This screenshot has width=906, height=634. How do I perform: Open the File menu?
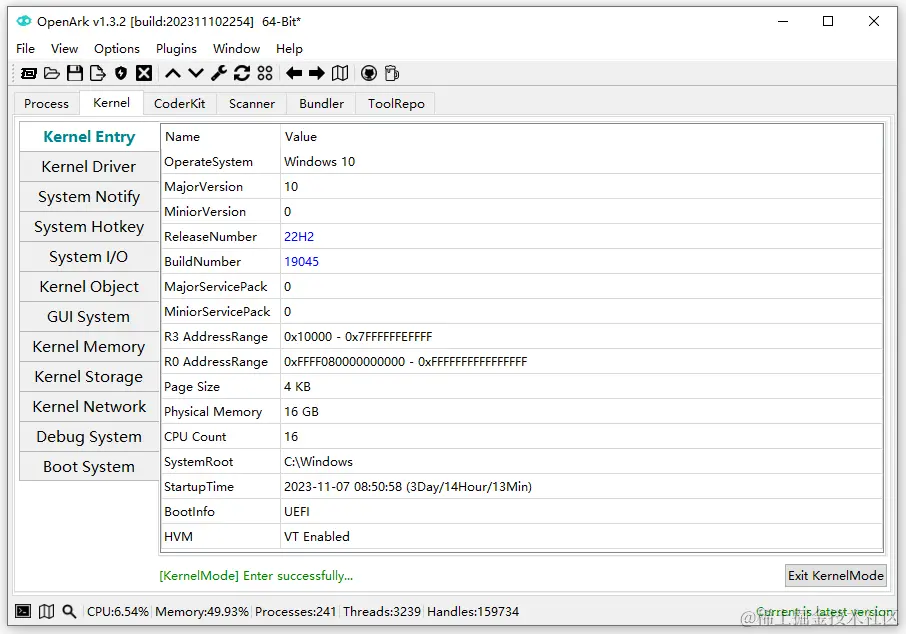[x=25, y=49]
